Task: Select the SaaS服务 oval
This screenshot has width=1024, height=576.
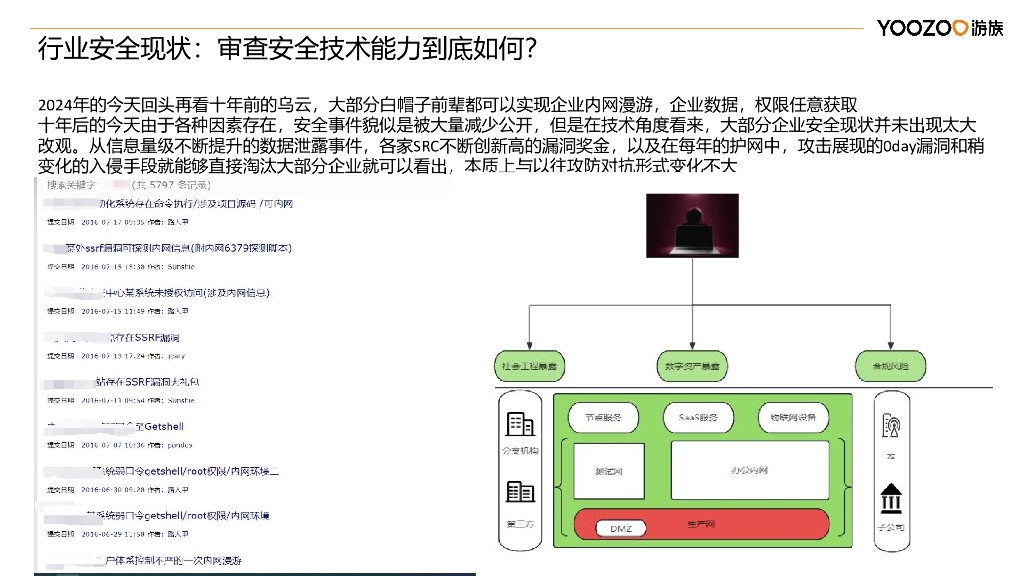Action: click(x=698, y=417)
